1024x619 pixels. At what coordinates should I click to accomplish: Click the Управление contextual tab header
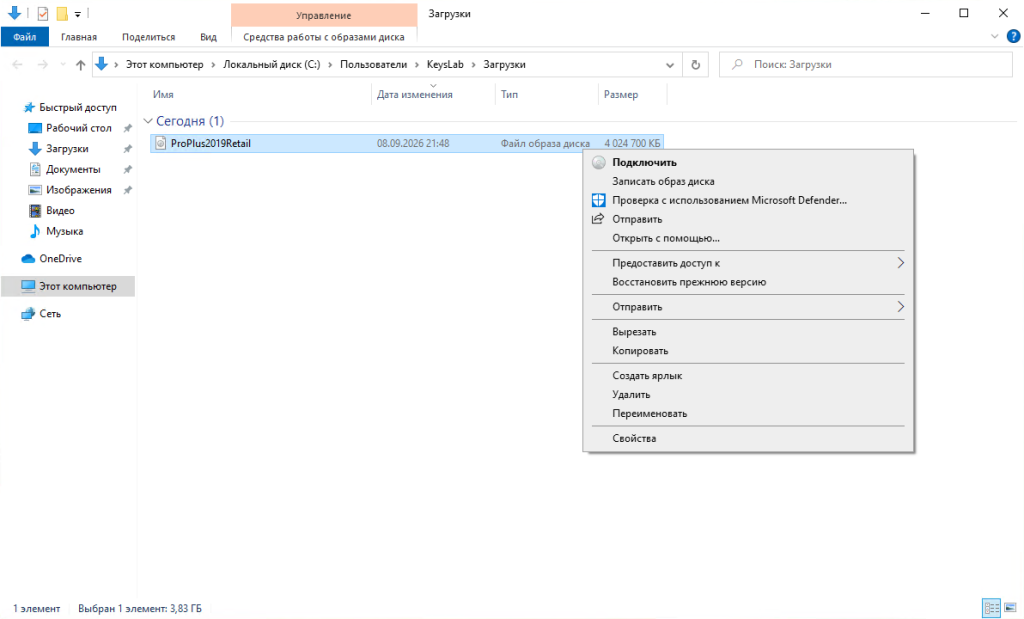324,15
